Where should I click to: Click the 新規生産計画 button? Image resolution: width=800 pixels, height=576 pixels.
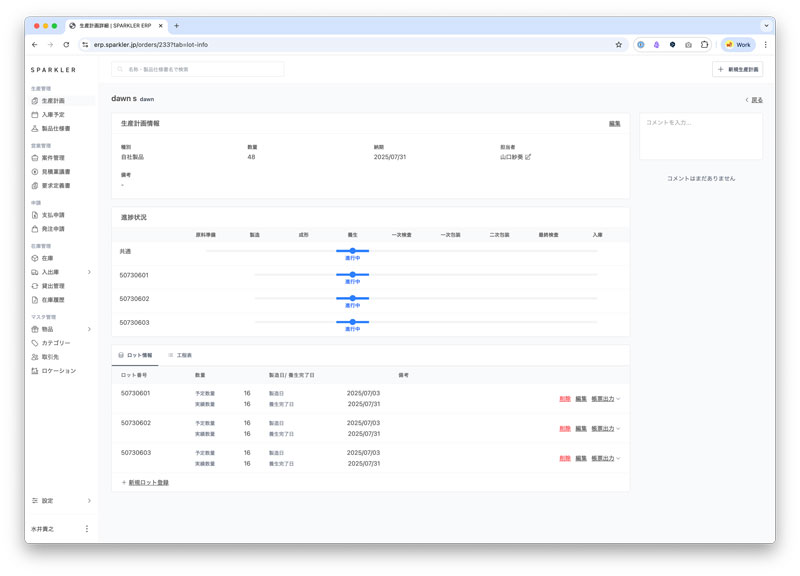coord(737,69)
